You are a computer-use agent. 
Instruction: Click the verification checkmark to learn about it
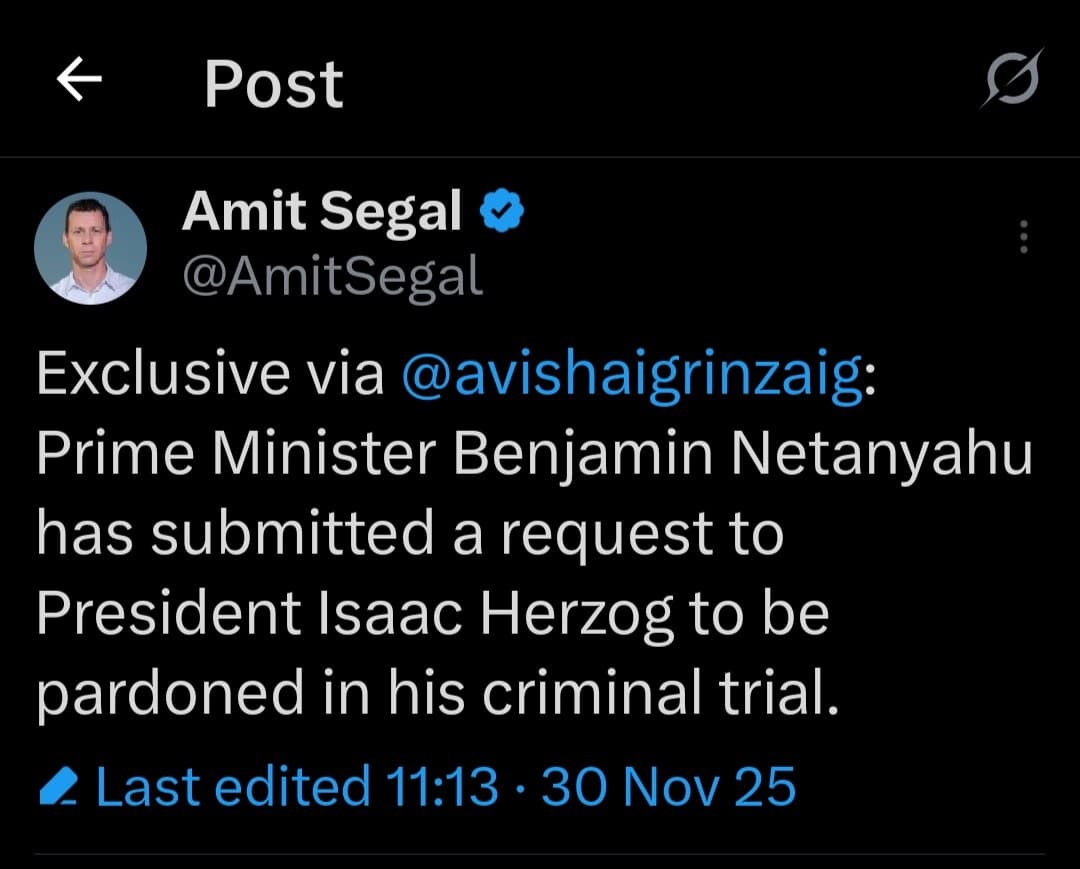coord(501,210)
